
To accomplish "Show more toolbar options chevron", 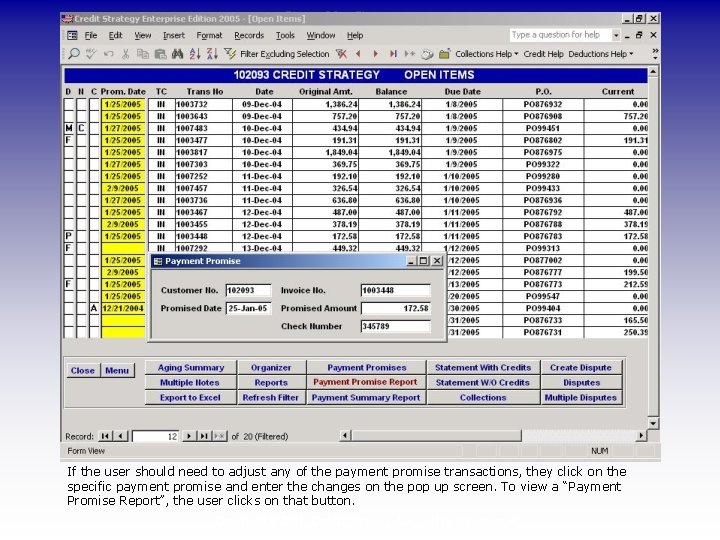I will 655,54.
